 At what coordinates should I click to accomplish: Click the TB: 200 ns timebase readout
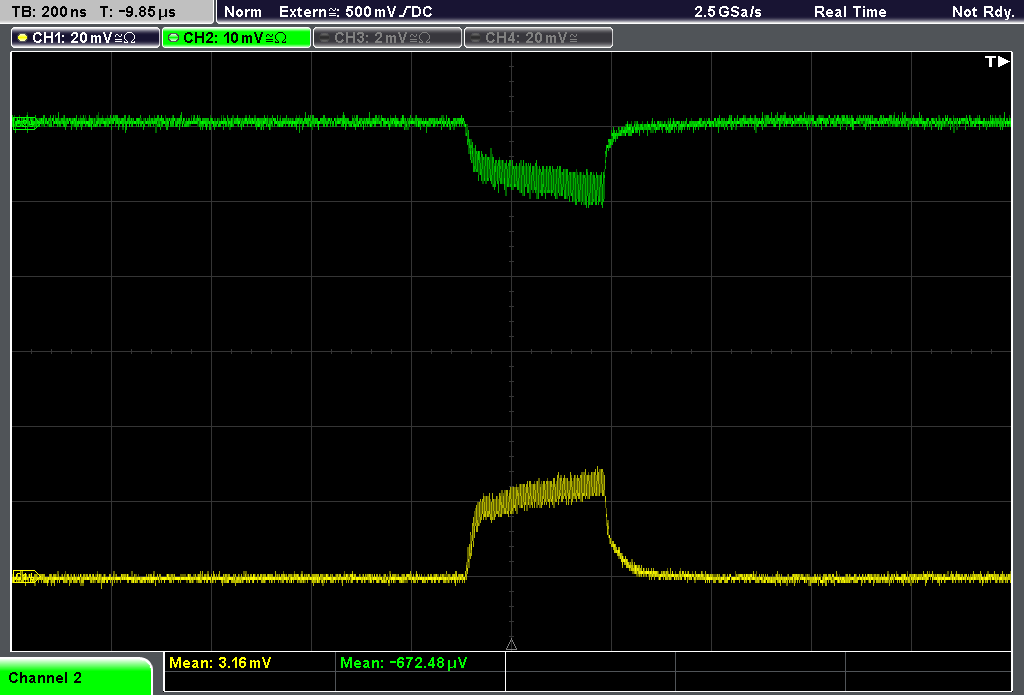50,12
